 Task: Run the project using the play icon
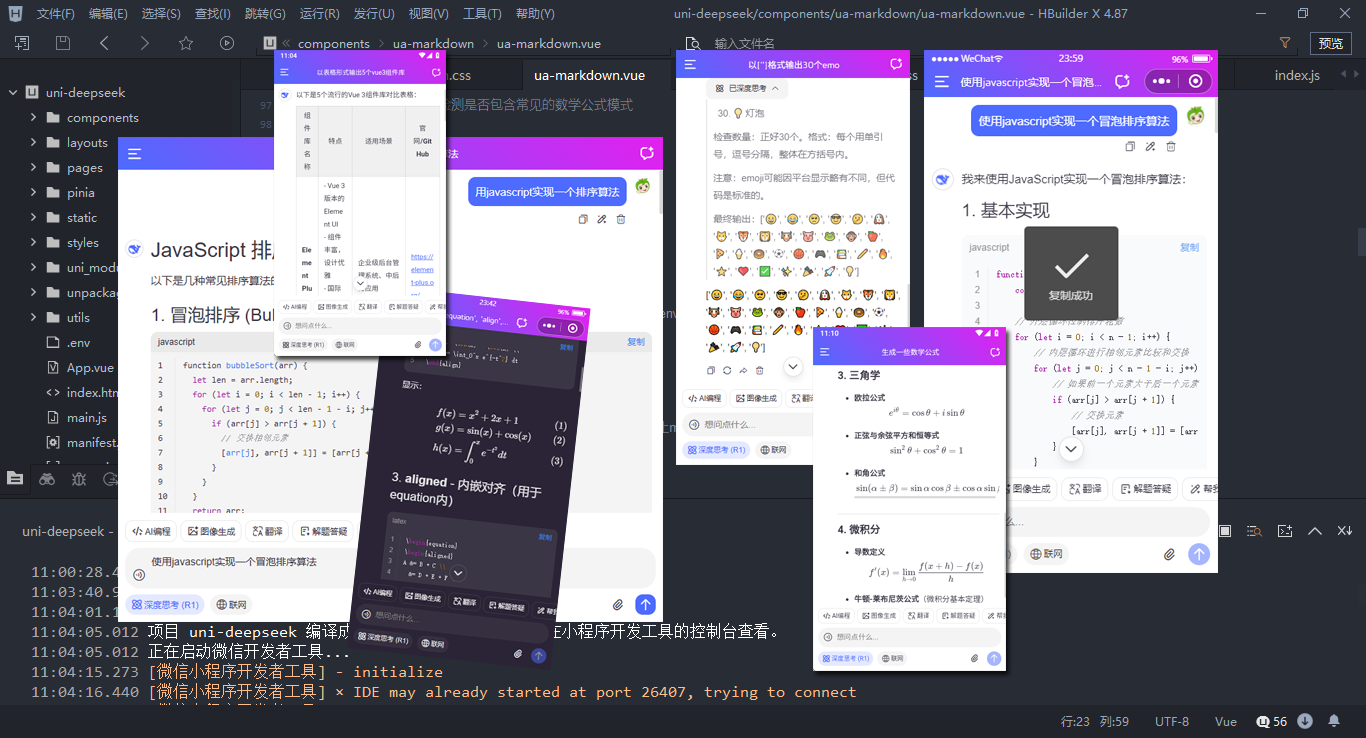[226, 43]
